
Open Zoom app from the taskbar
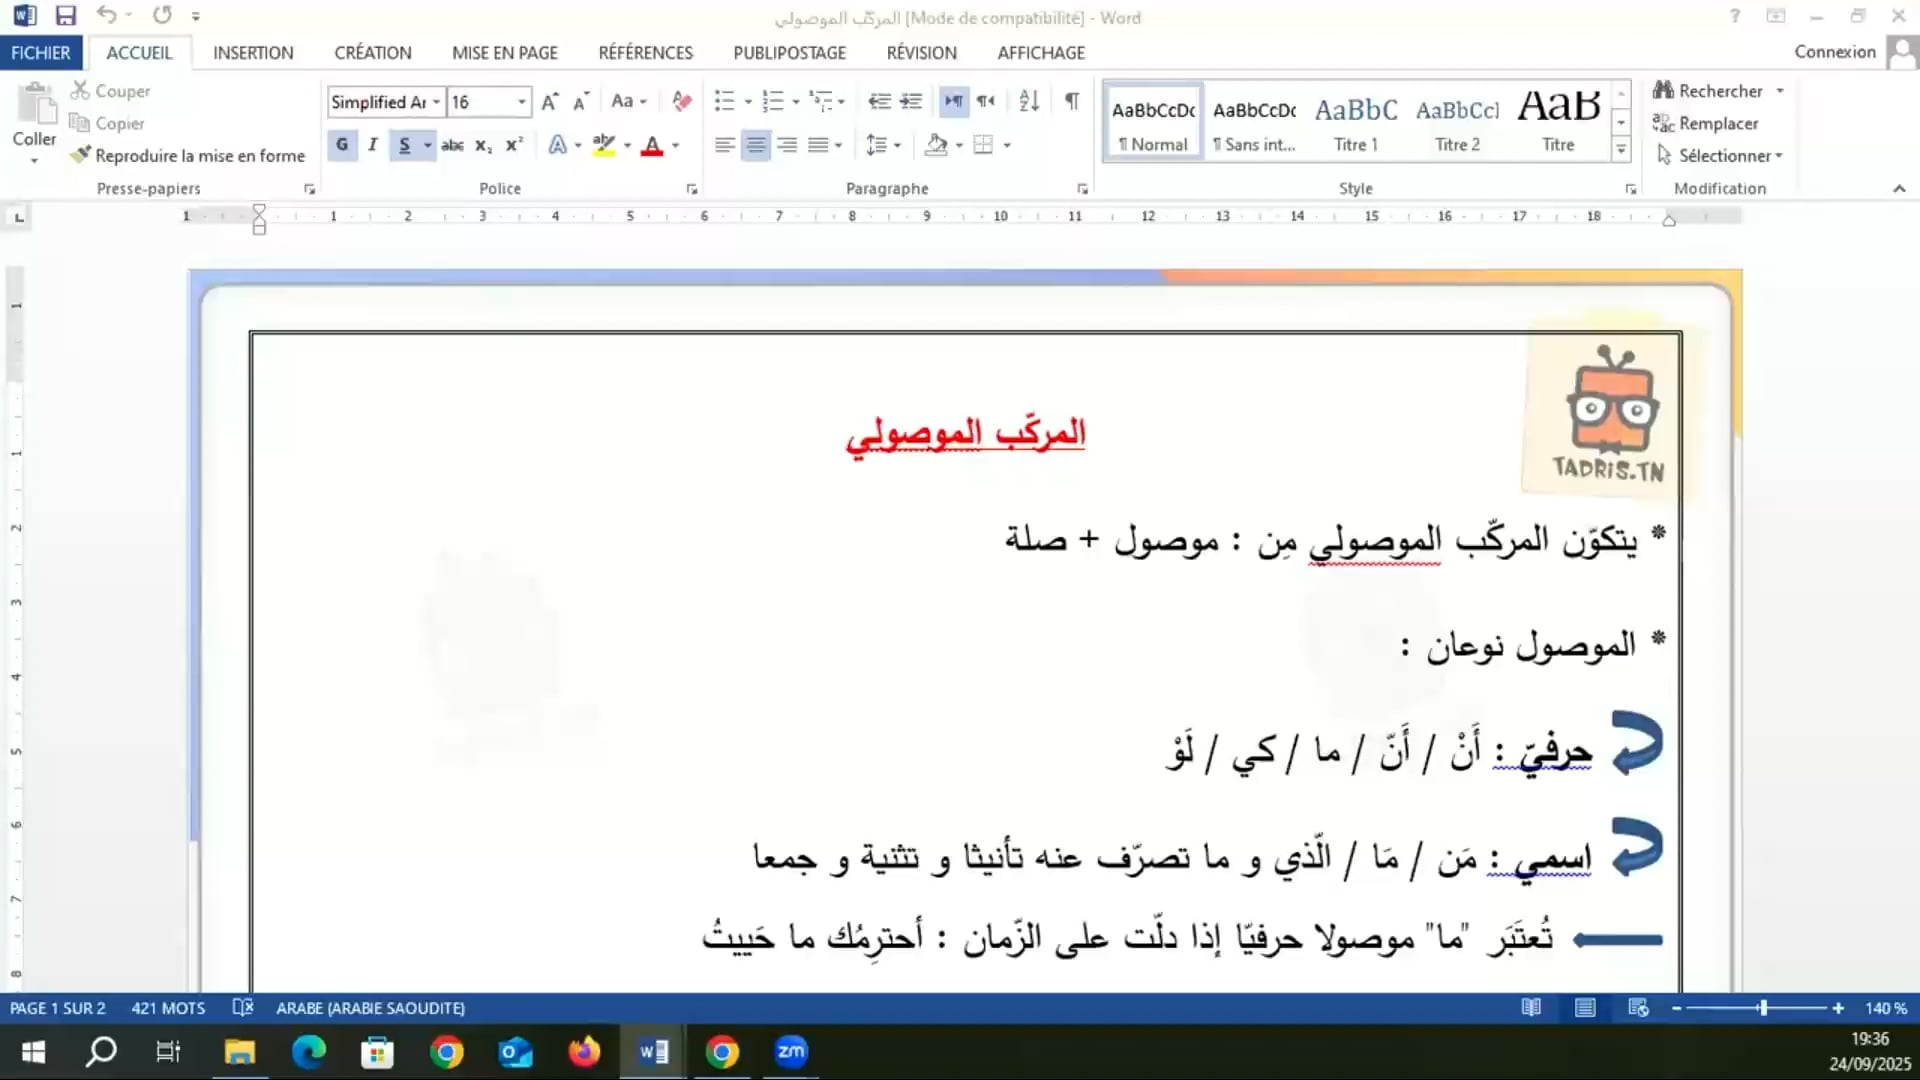click(x=790, y=1052)
